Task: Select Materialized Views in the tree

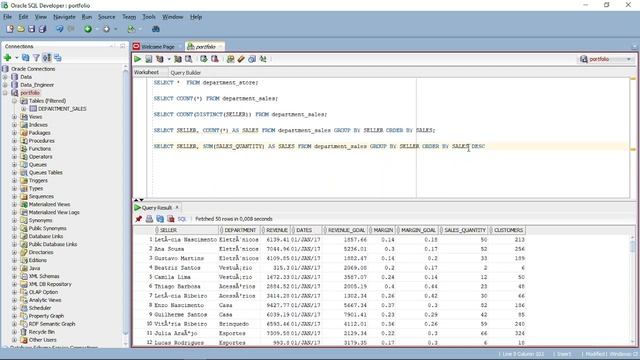Action: [49, 204]
